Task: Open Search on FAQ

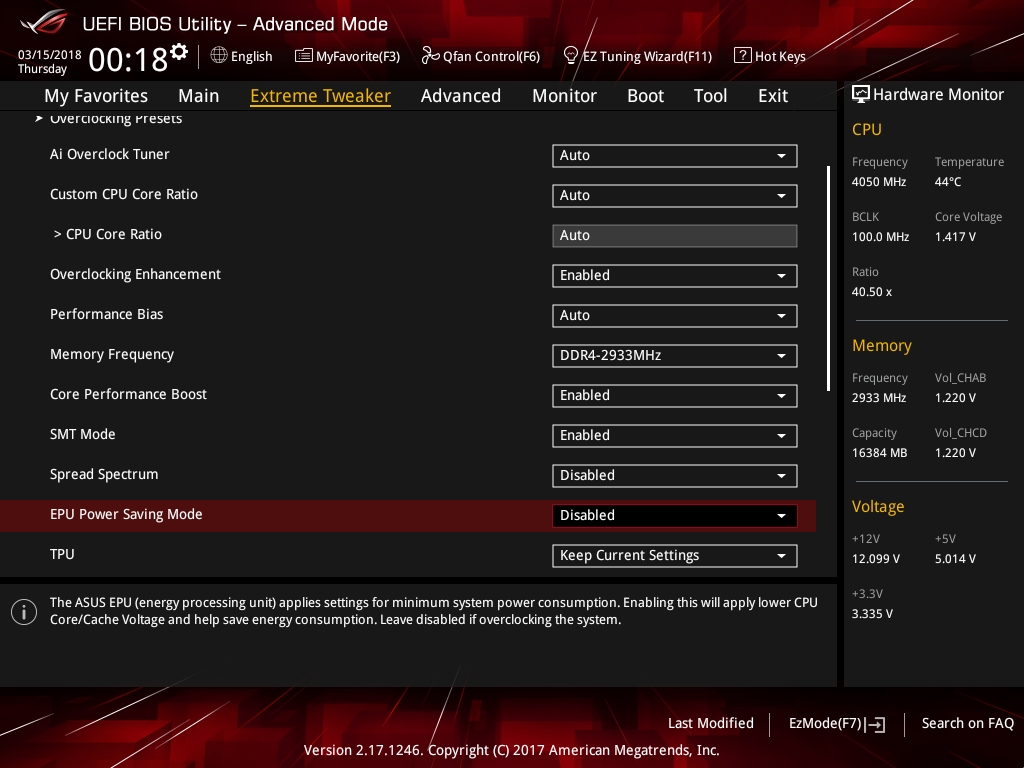Action: pyautogui.click(x=967, y=724)
